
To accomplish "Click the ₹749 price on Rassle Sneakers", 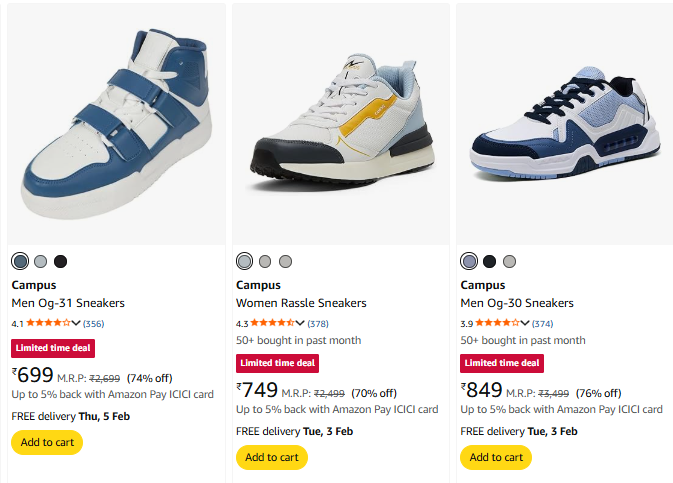I will [x=257, y=389].
